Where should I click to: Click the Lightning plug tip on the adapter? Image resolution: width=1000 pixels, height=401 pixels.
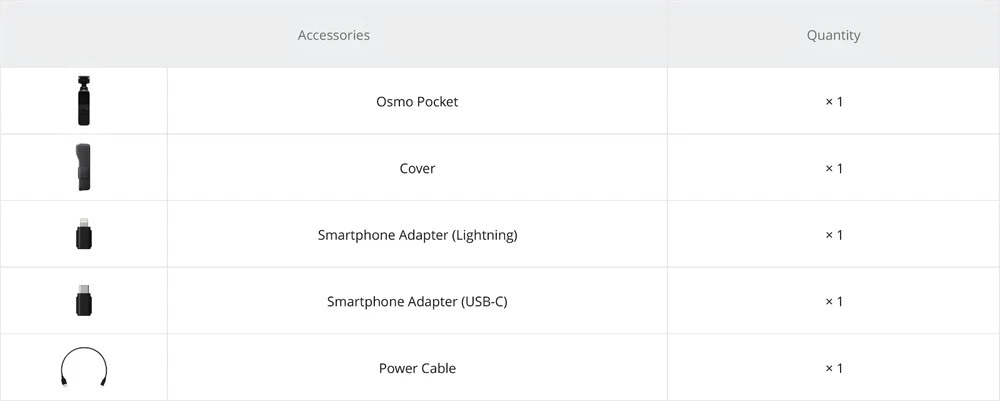[x=84, y=224]
